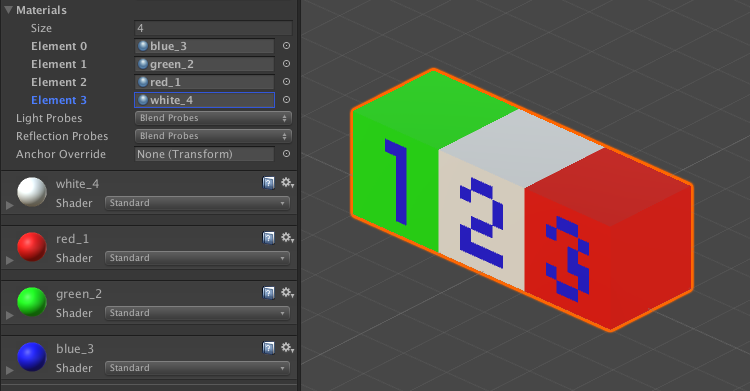Screen dimensions: 750x391
Task: Expand the green_2 material properties
Action: (x=9, y=315)
